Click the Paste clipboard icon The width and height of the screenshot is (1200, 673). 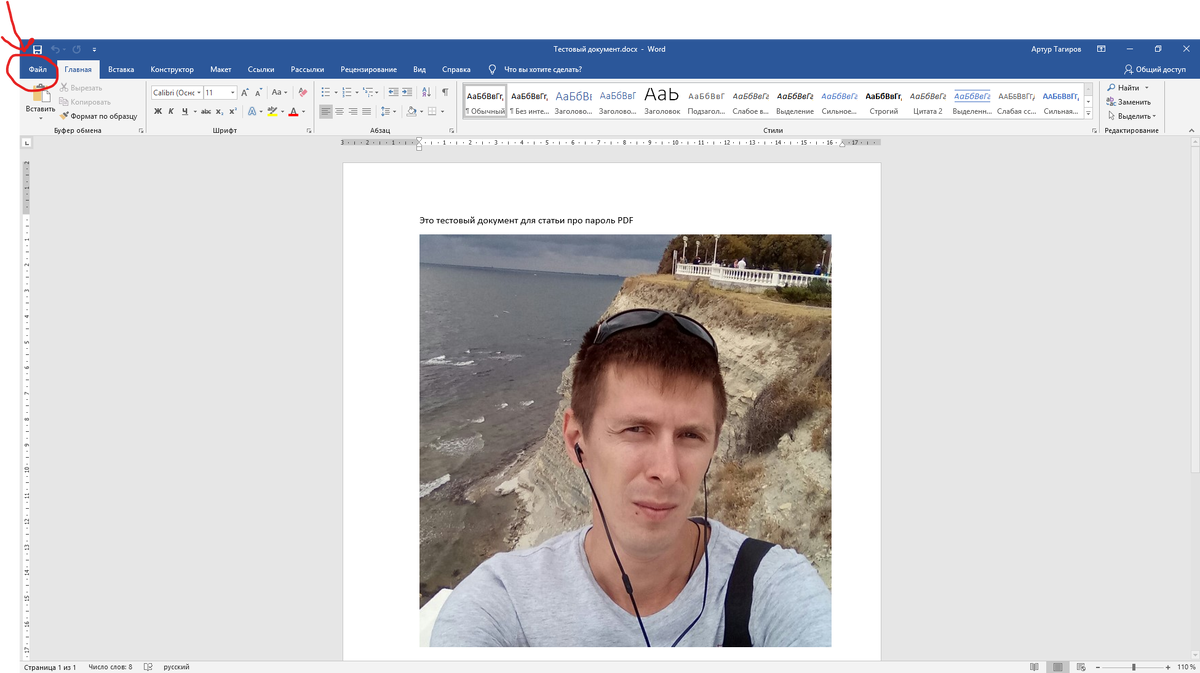pos(41,93)
